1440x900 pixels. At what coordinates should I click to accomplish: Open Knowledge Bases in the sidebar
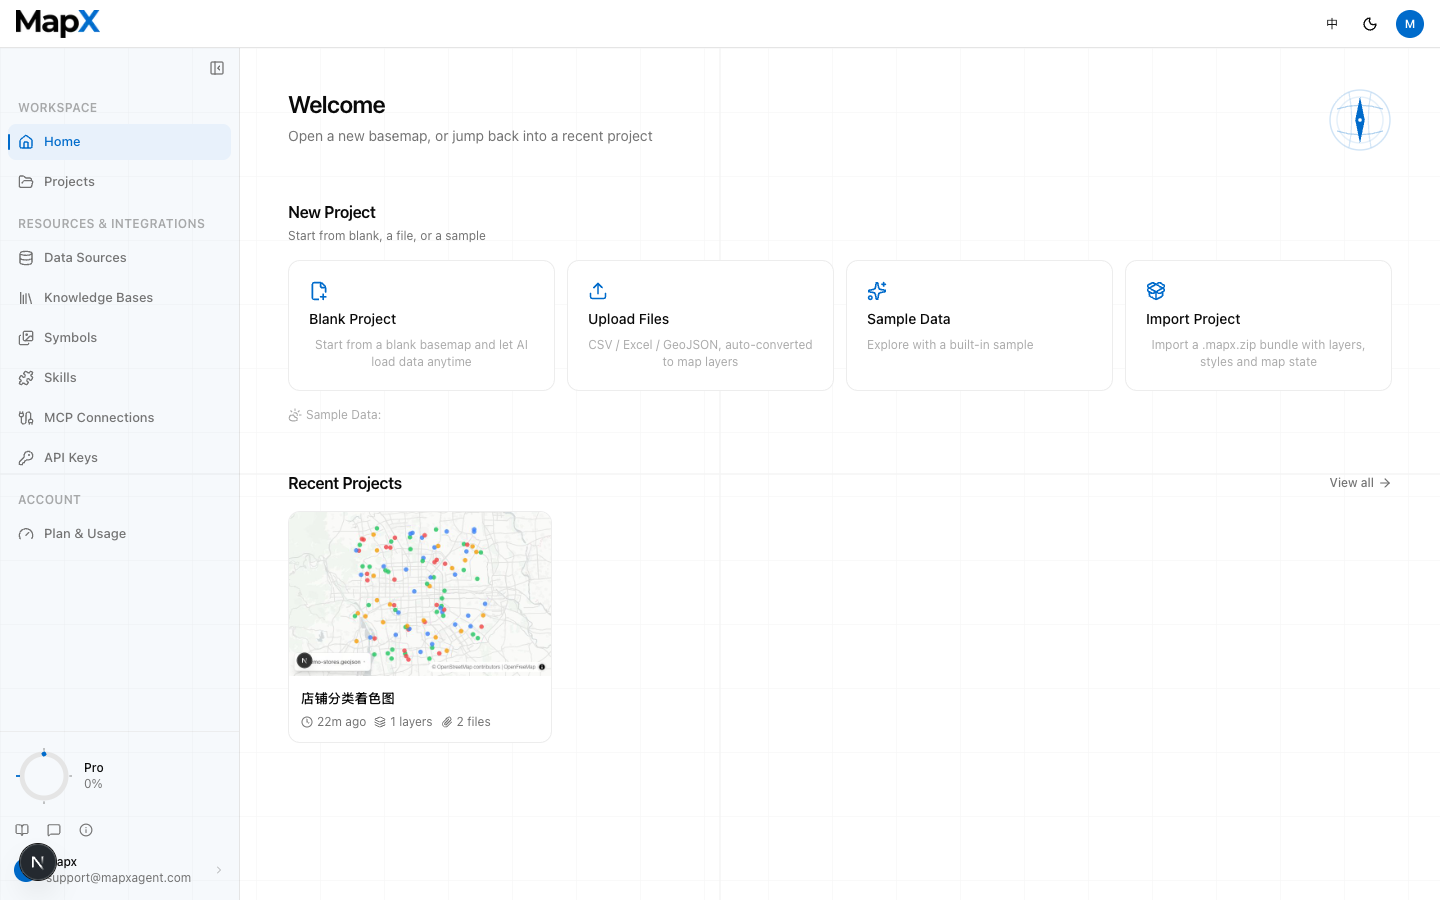click(x=120, y=298)
